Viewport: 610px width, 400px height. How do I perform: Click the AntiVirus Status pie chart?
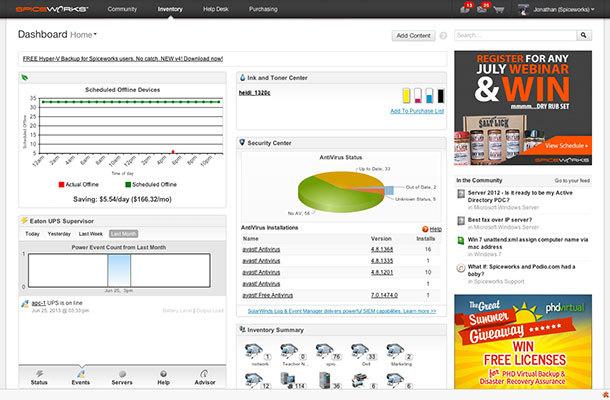(342, 191)
